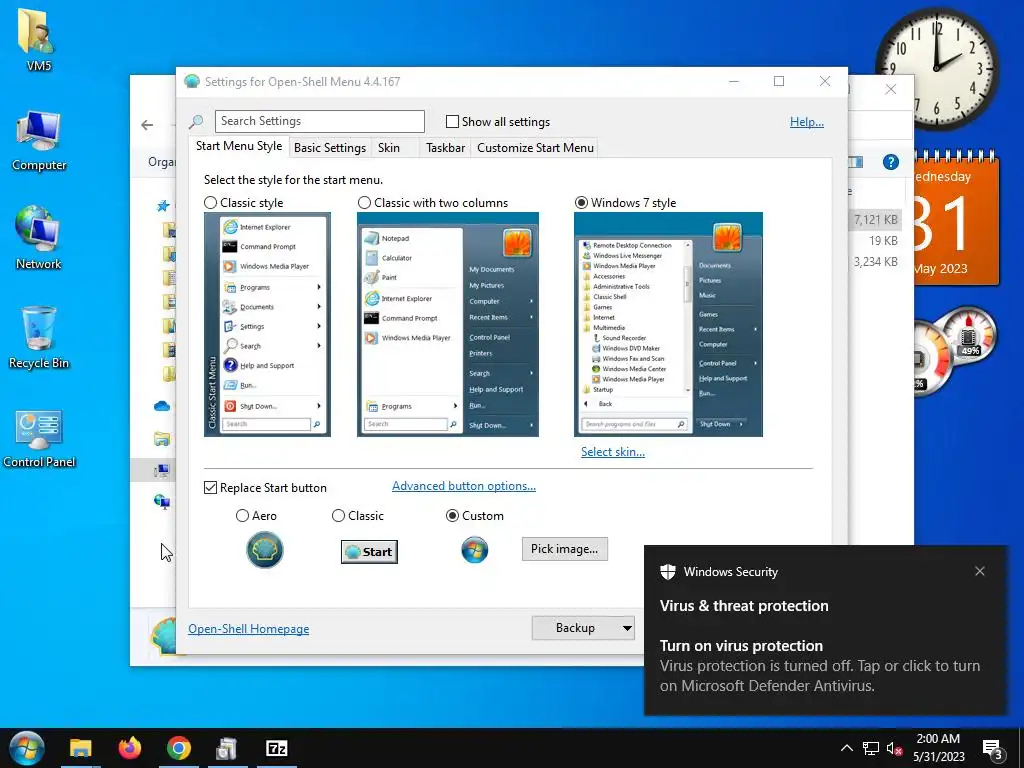Open File Explorer from the taskbar
This screenshot has width=1024, height=768.
click(81, 748)
